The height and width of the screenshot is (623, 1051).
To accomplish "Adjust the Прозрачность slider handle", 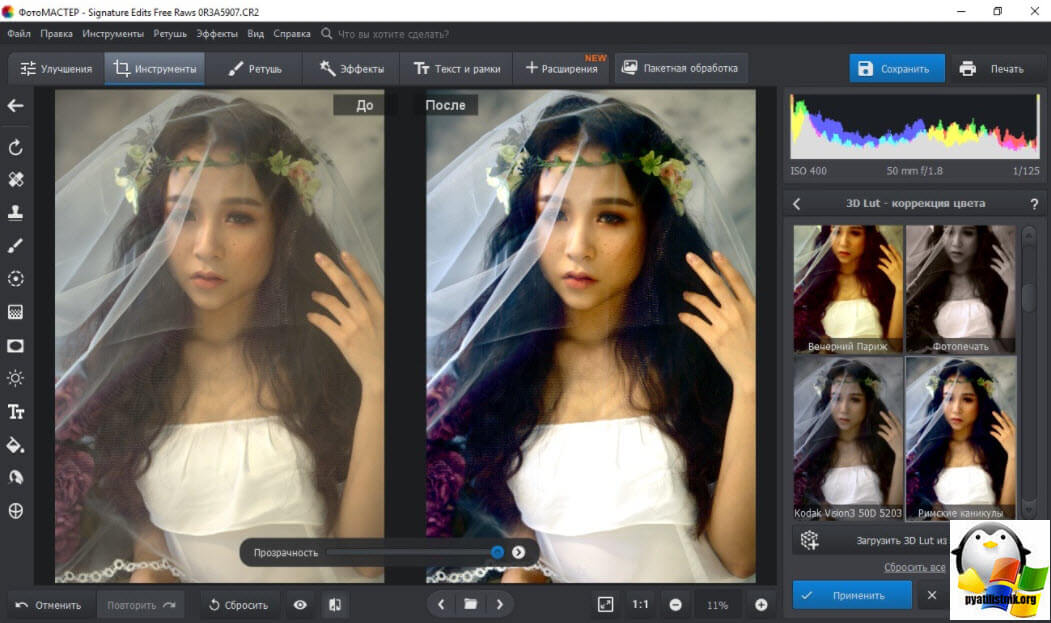I will pos(497,552).
